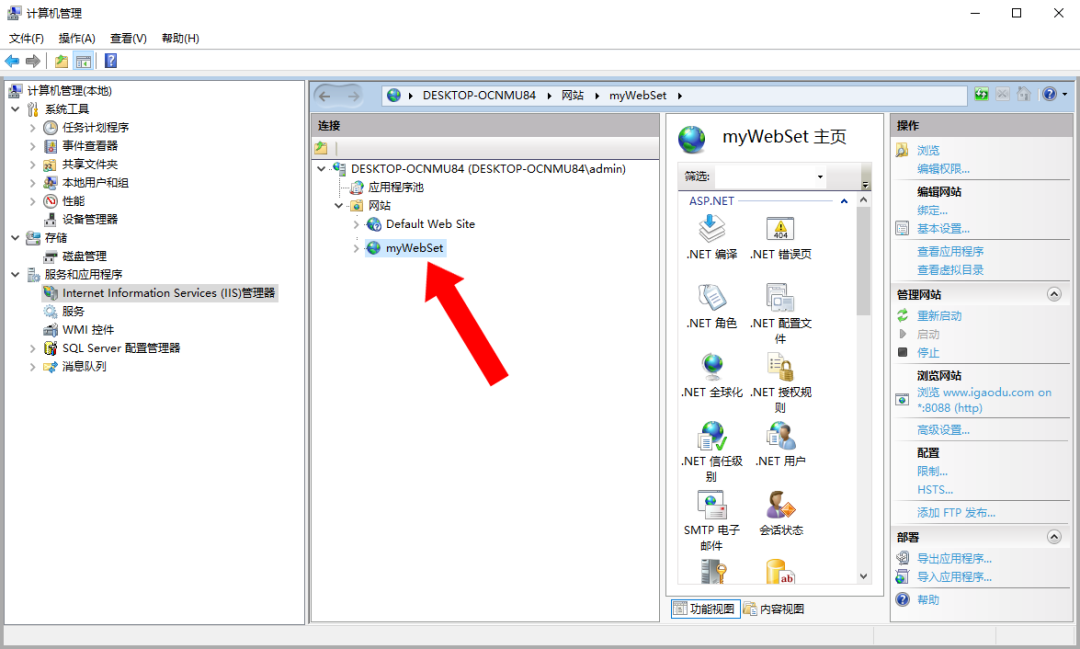The height and width of the screenshot is (649, 1080).
Task: Click the 浏览 www.igaodu.com on *:8088 link
Action: tap(984, 400)
